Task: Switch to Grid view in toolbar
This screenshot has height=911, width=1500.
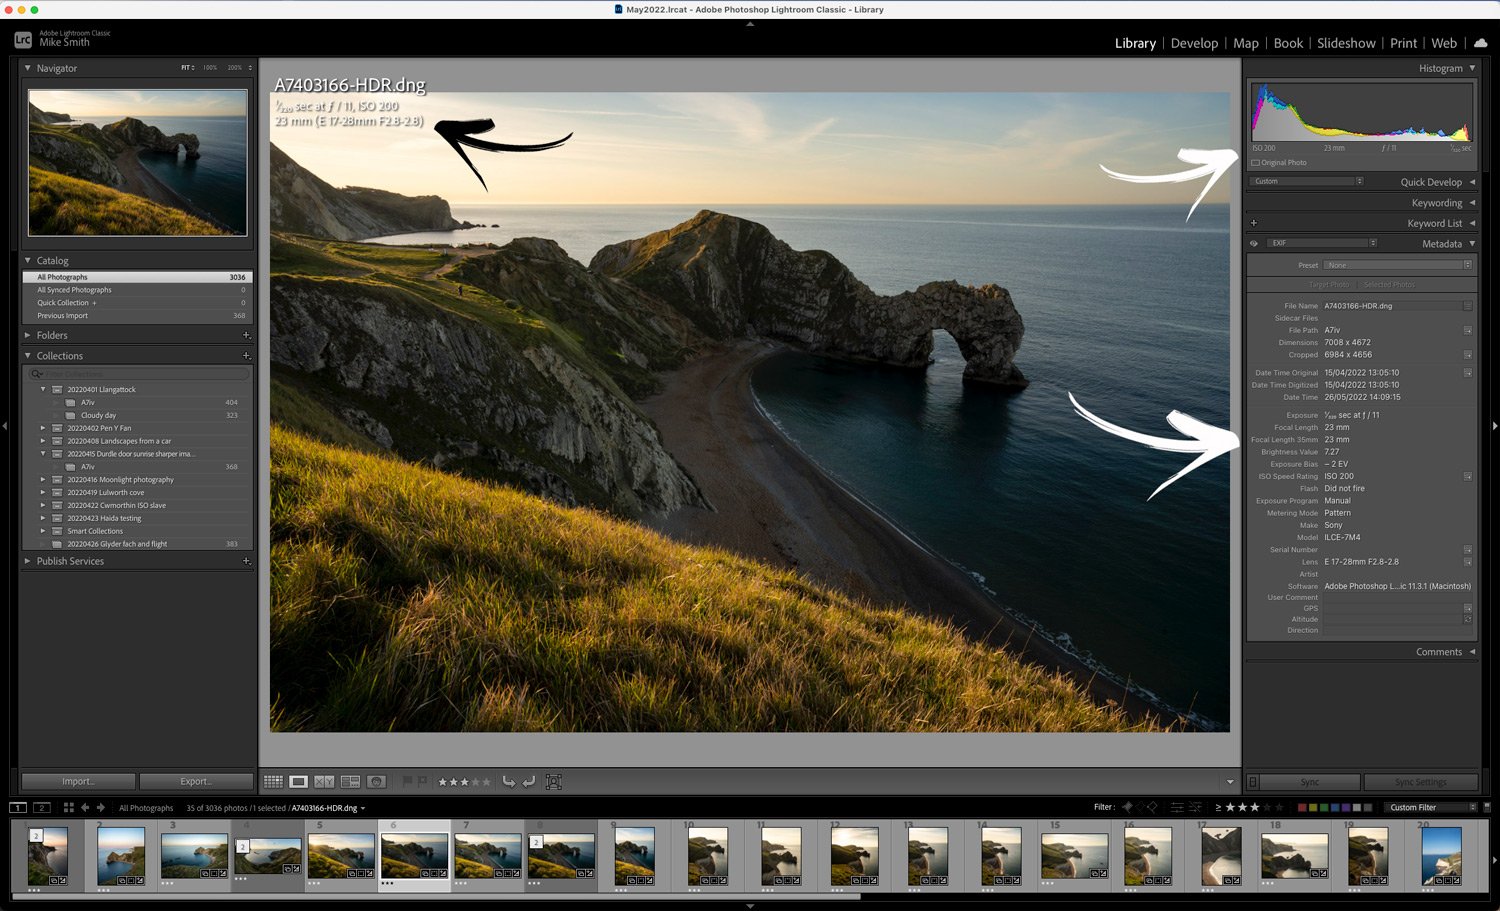Action: (273, 782)
